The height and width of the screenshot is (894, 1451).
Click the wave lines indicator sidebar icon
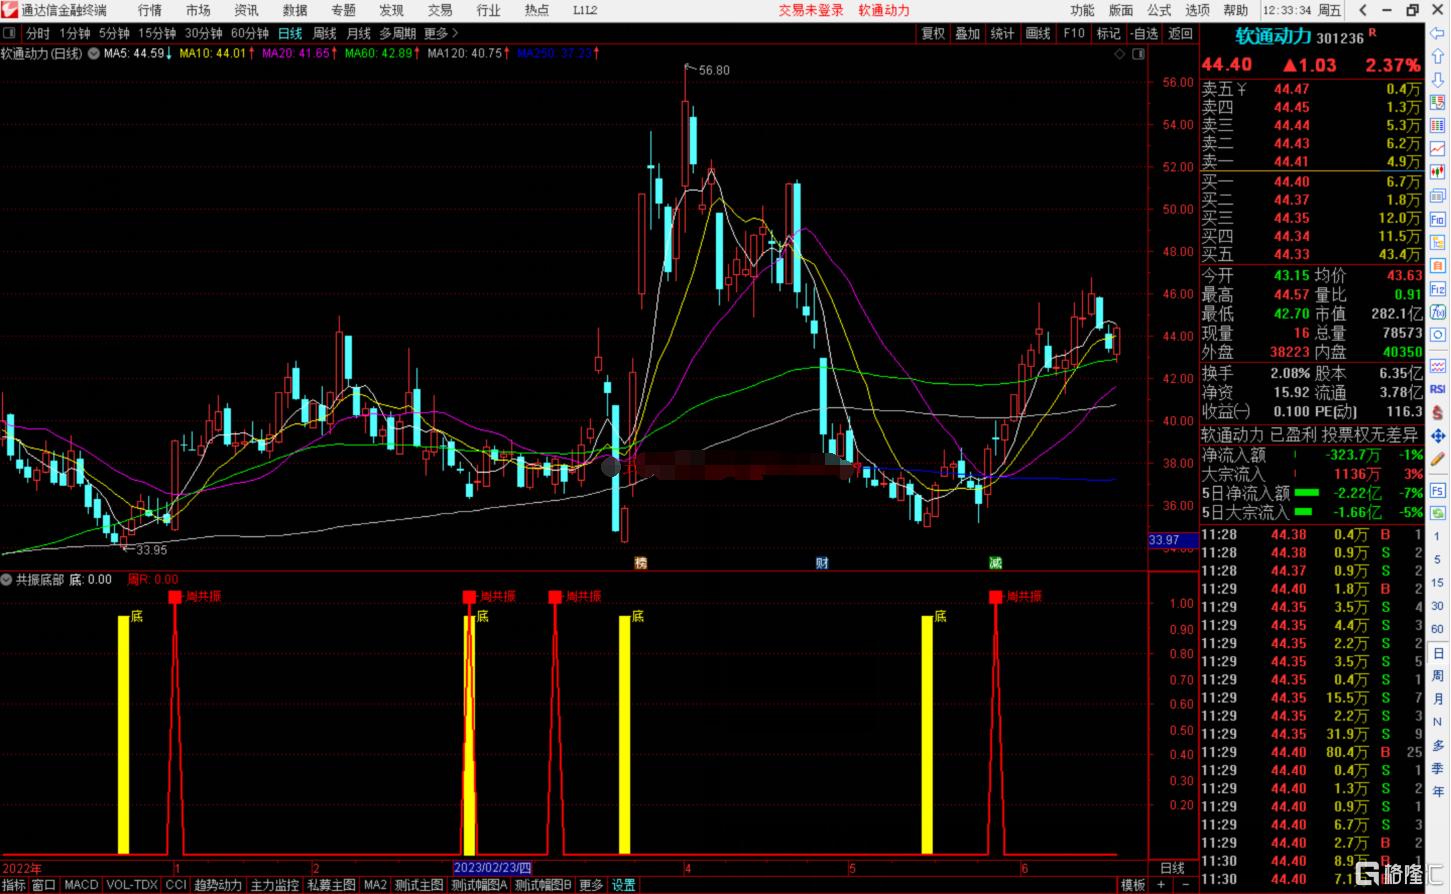point(1438,365)
